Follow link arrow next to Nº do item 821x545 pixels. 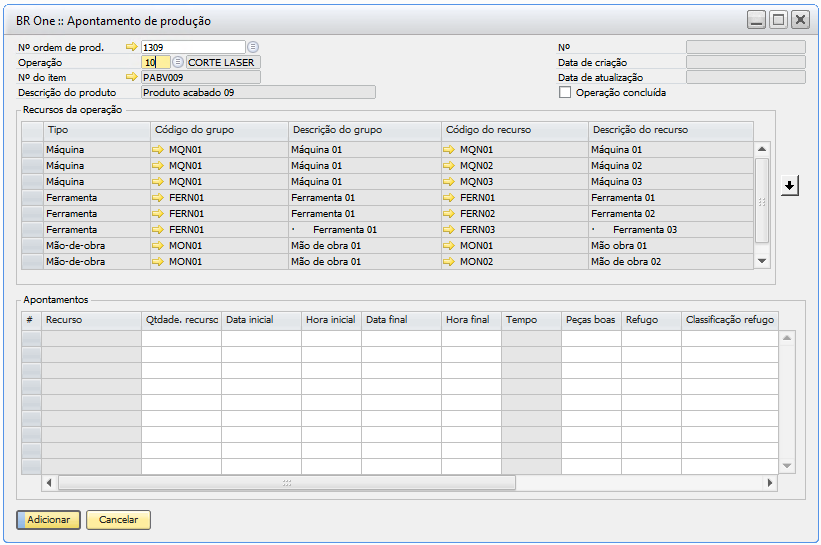coord(131,77)
